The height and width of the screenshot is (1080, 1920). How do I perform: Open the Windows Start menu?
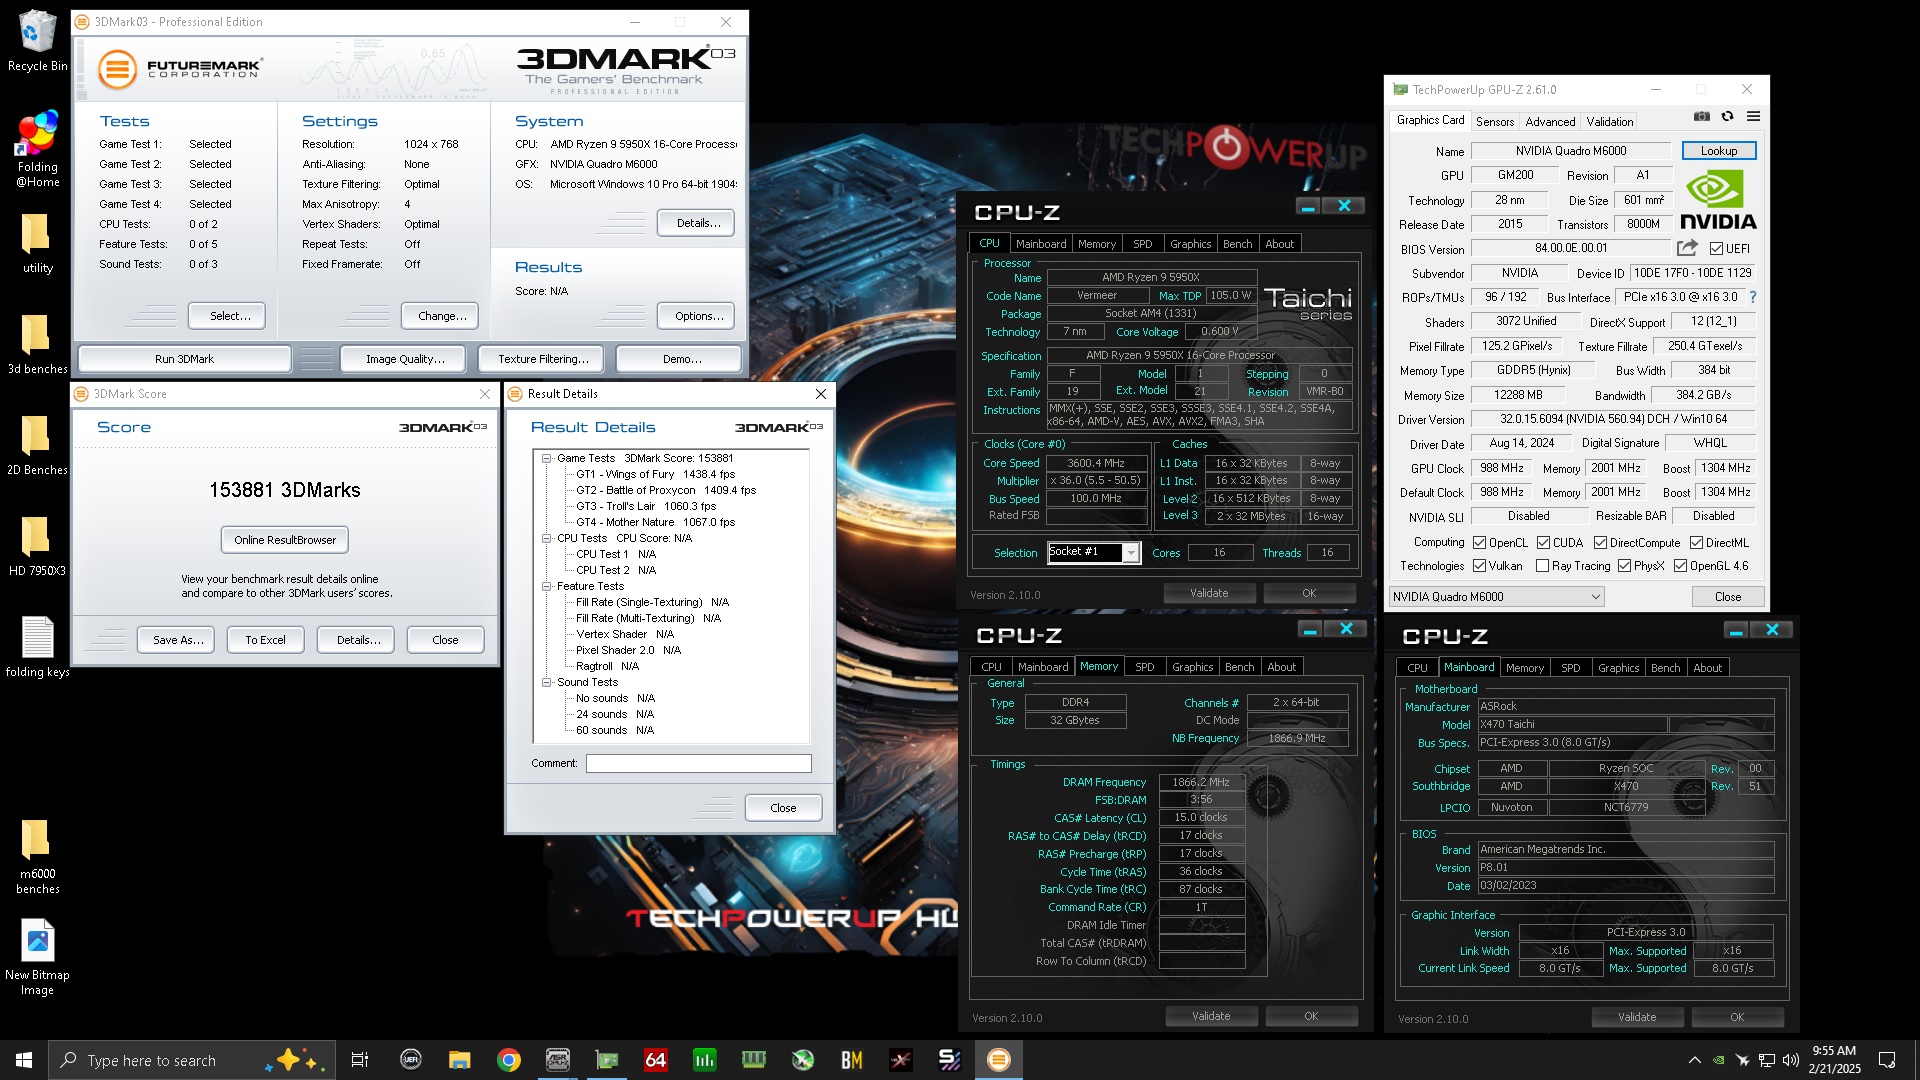[24, 1060]
